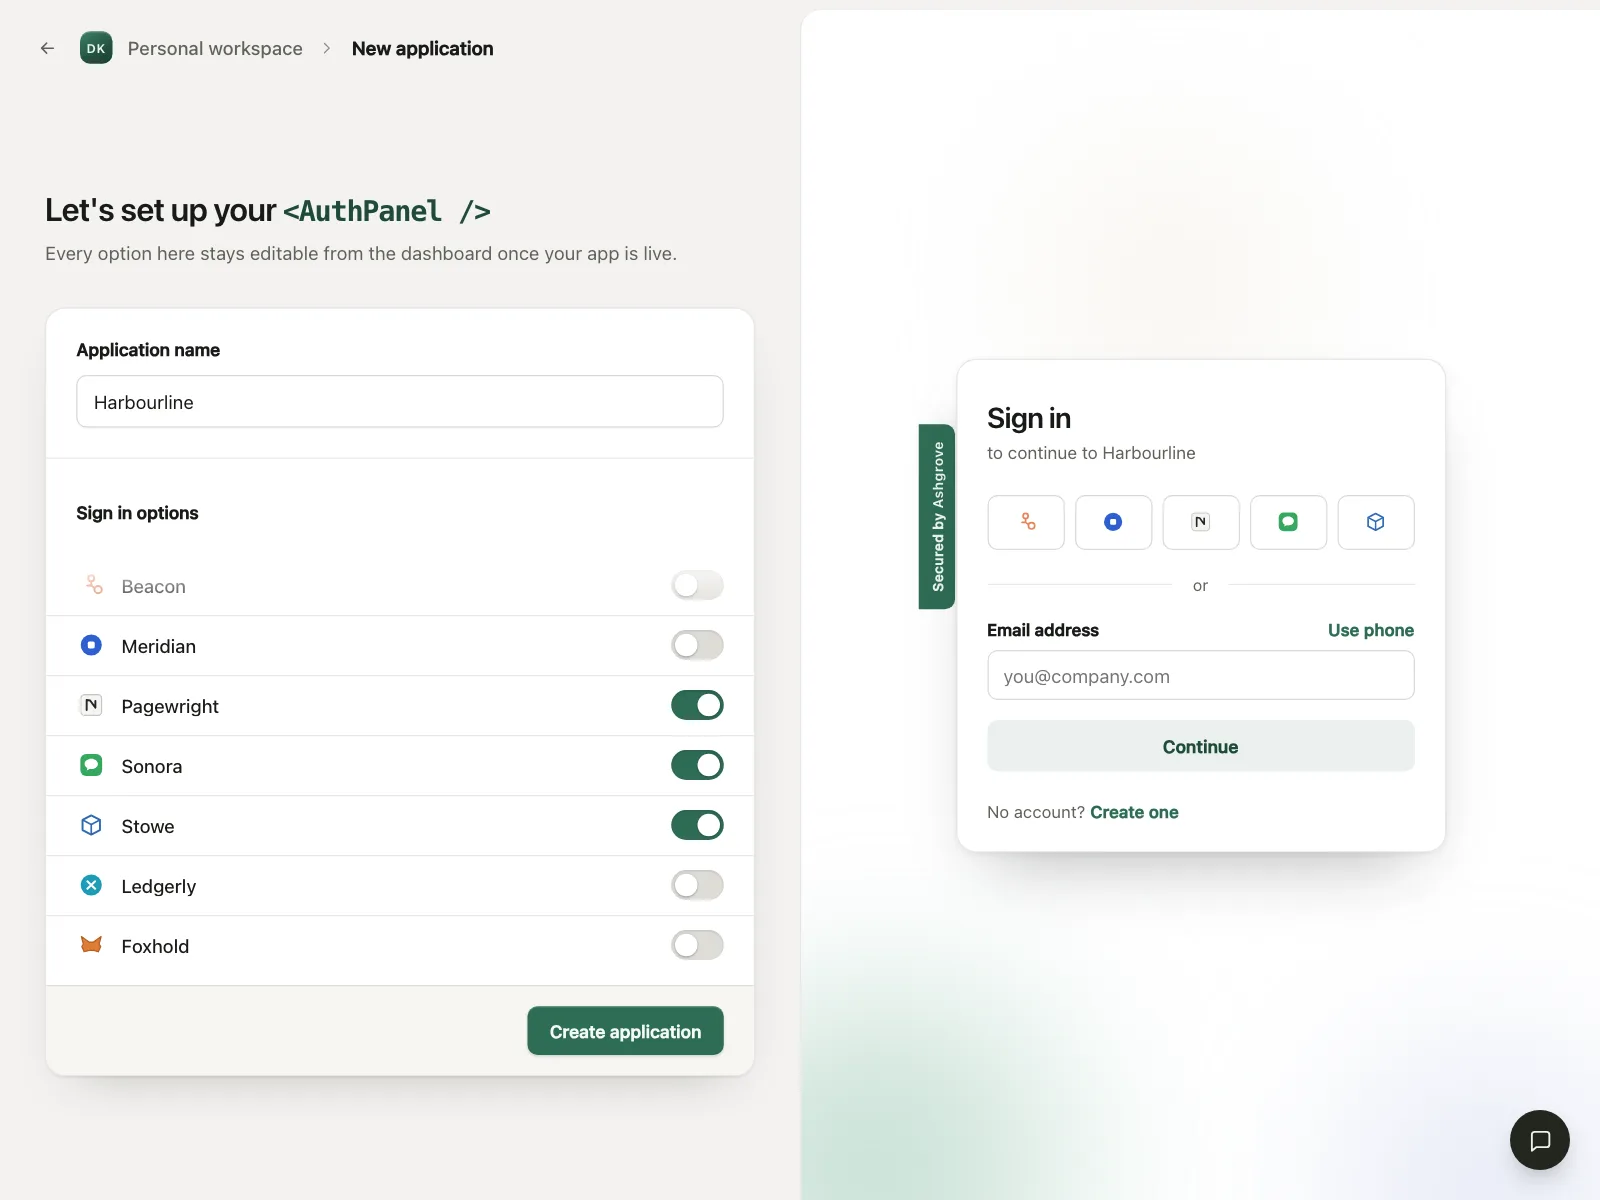Image resolution: width=1600 pixels, height=1200 pixels.
Task: Click the Create one link
Action: 1134,812
